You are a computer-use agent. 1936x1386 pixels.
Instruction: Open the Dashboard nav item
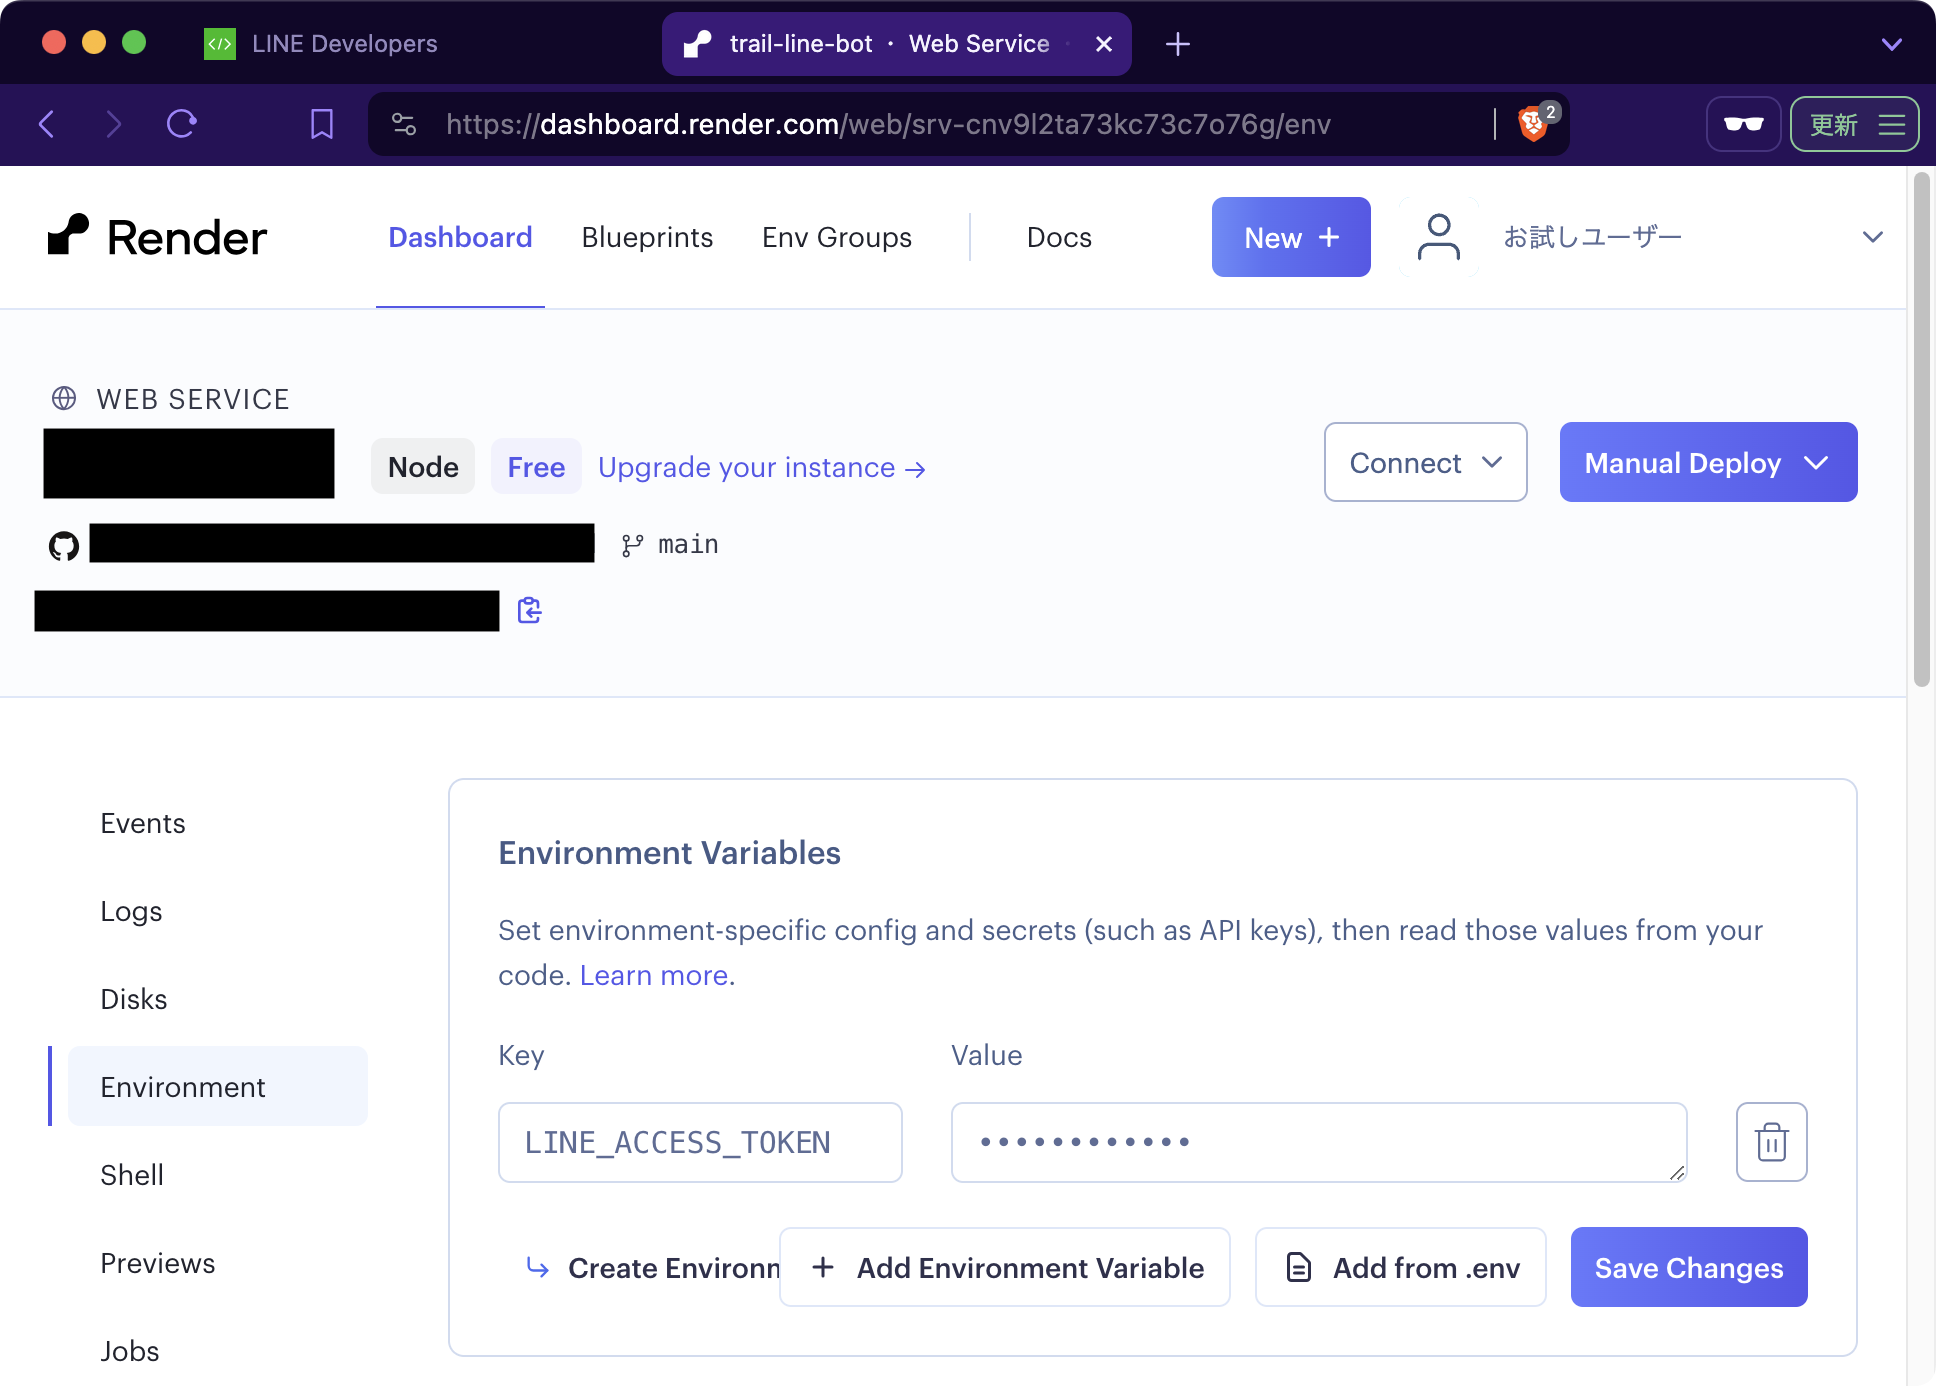[460, 237]
